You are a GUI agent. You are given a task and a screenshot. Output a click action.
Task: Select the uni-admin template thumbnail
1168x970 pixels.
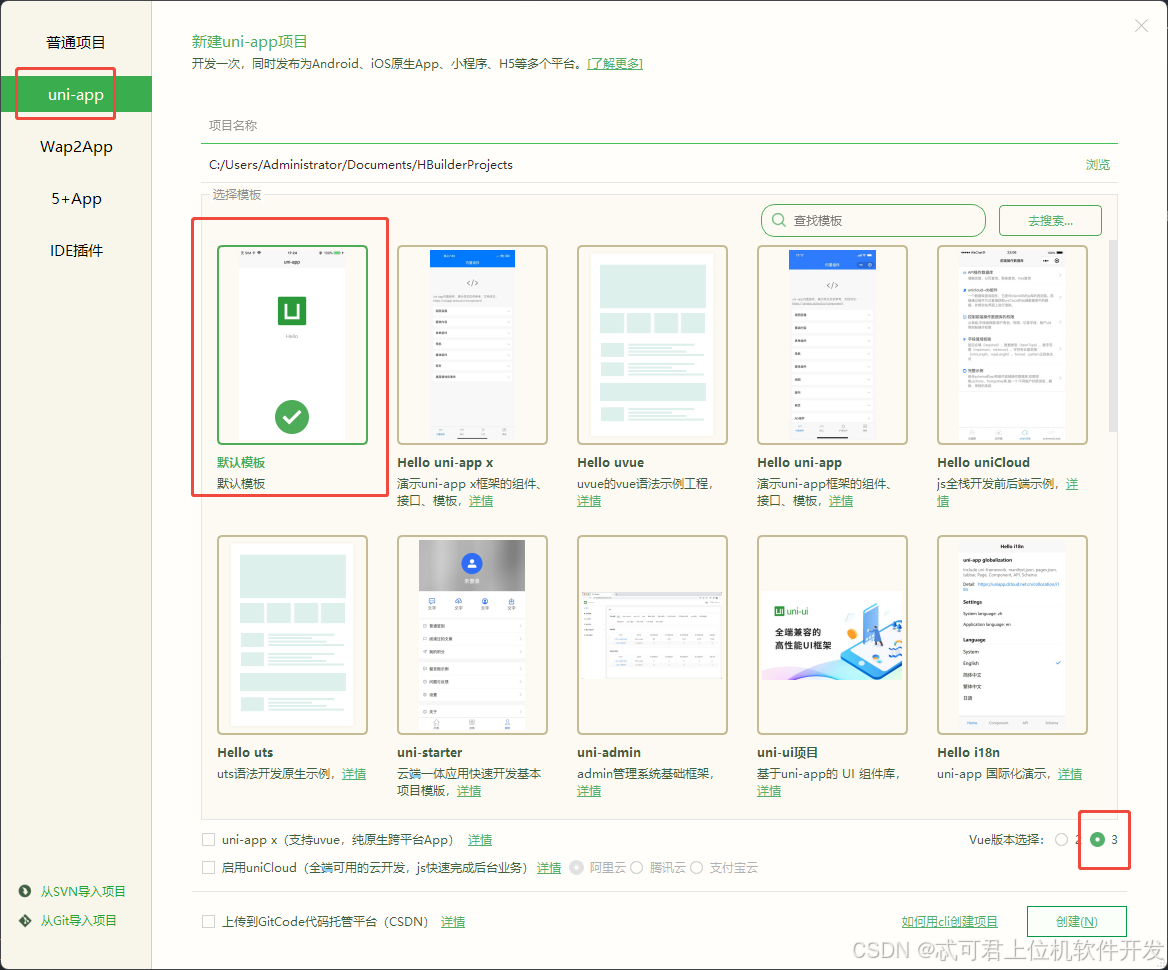653,635
